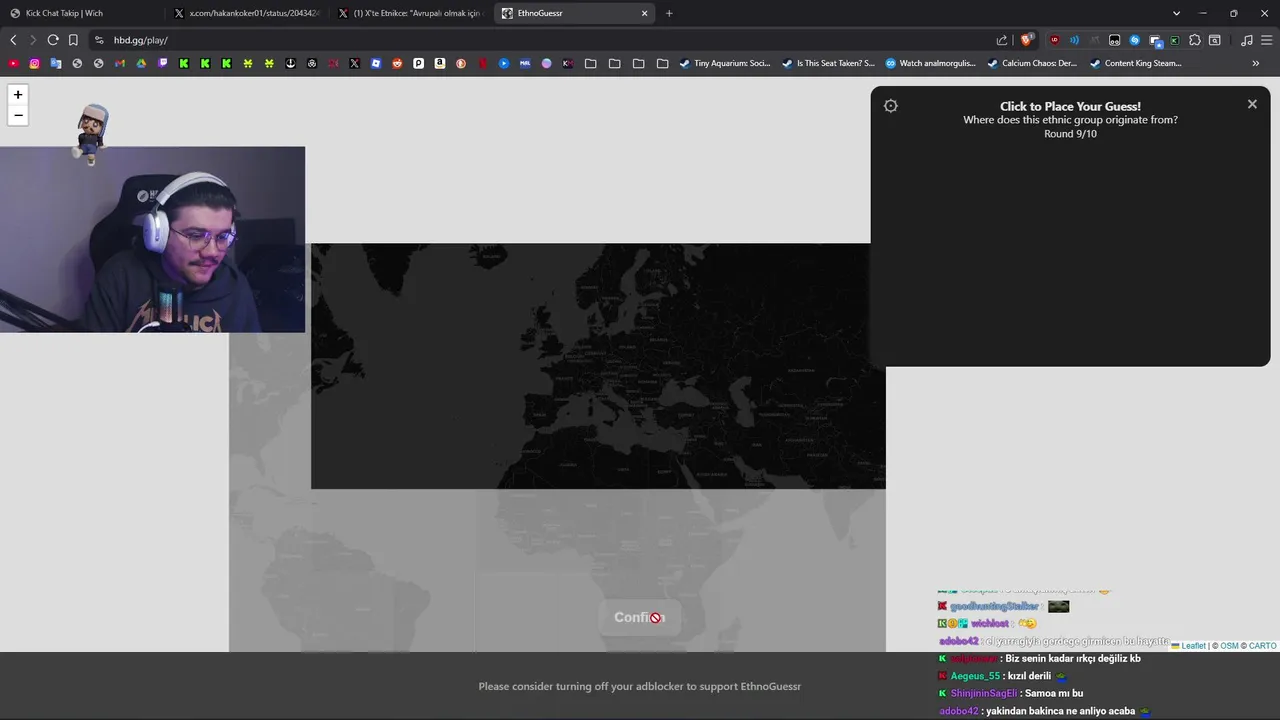The height and width of the screenshot is (720, 1280).
Task: Open the DuckDuckGo bookmark icon
Action: [461, 63]
